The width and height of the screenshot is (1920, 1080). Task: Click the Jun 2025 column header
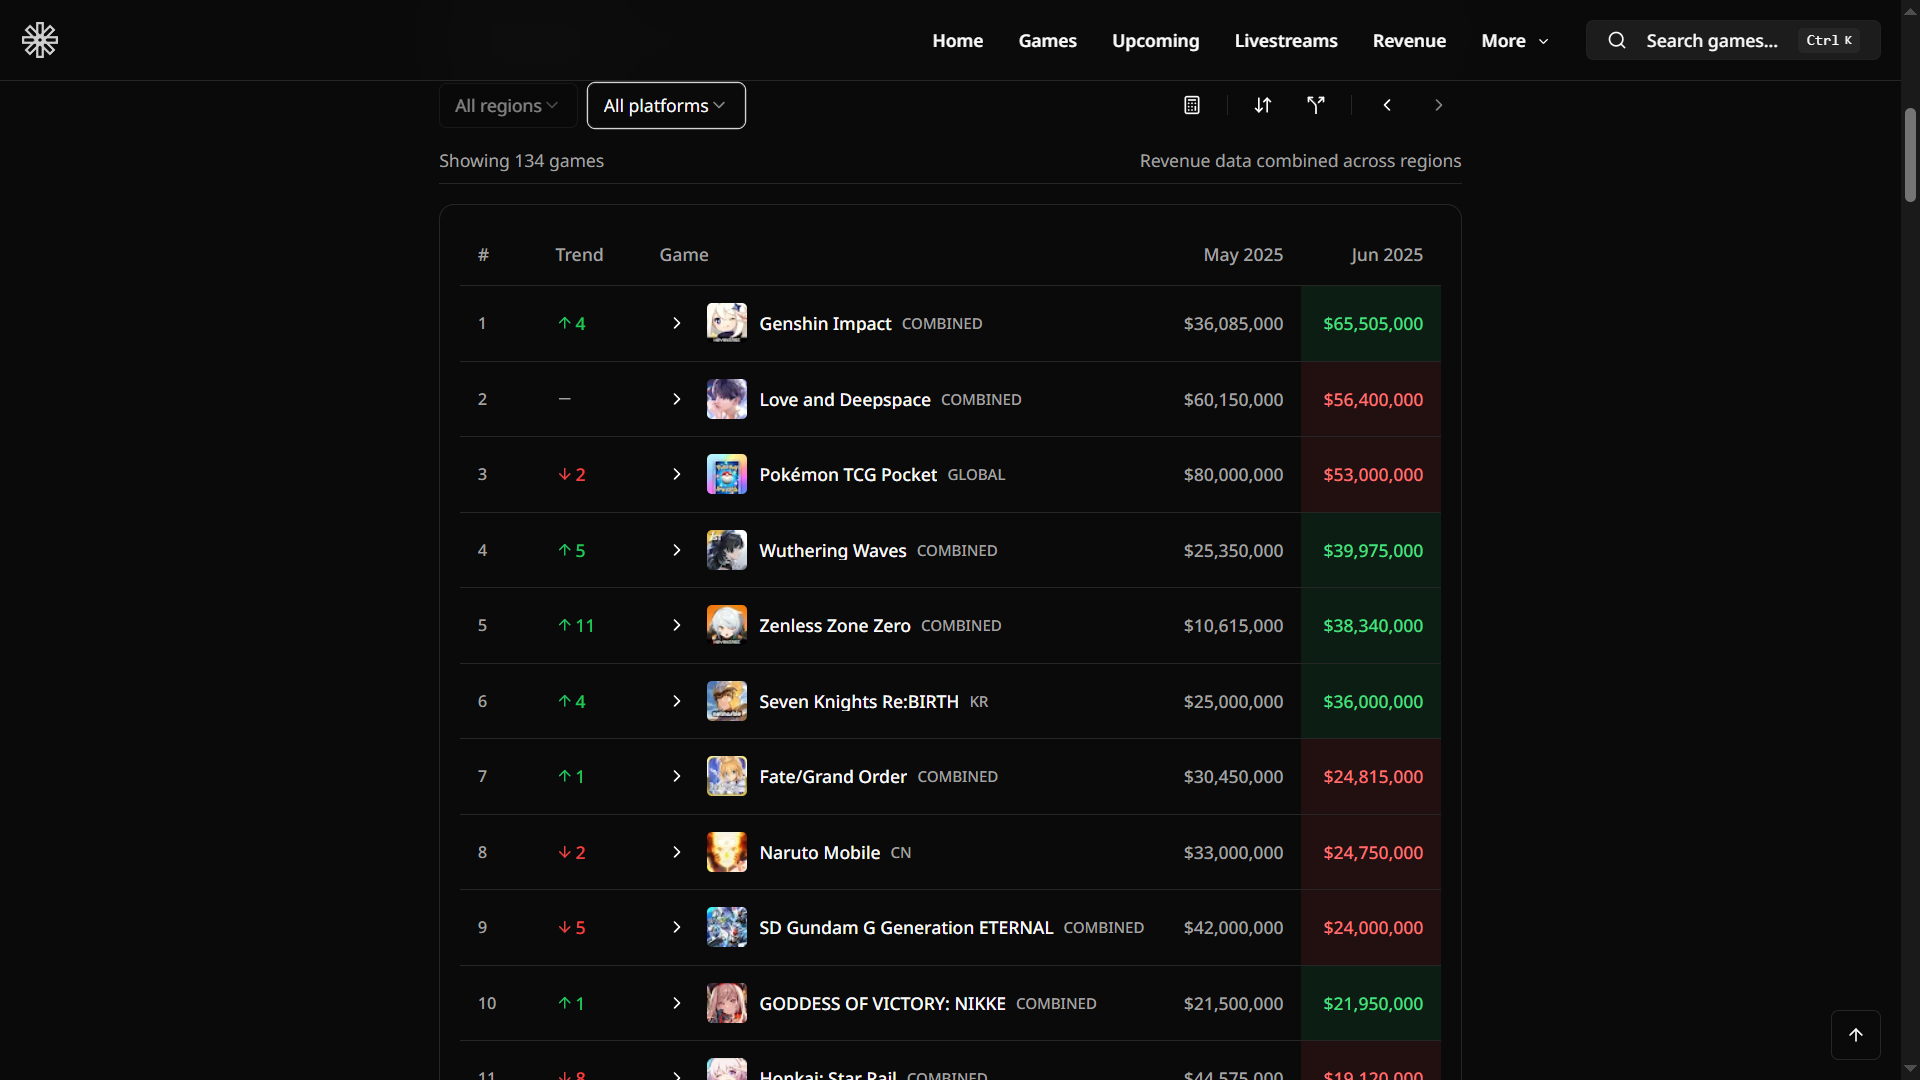tap(1387, 254)
